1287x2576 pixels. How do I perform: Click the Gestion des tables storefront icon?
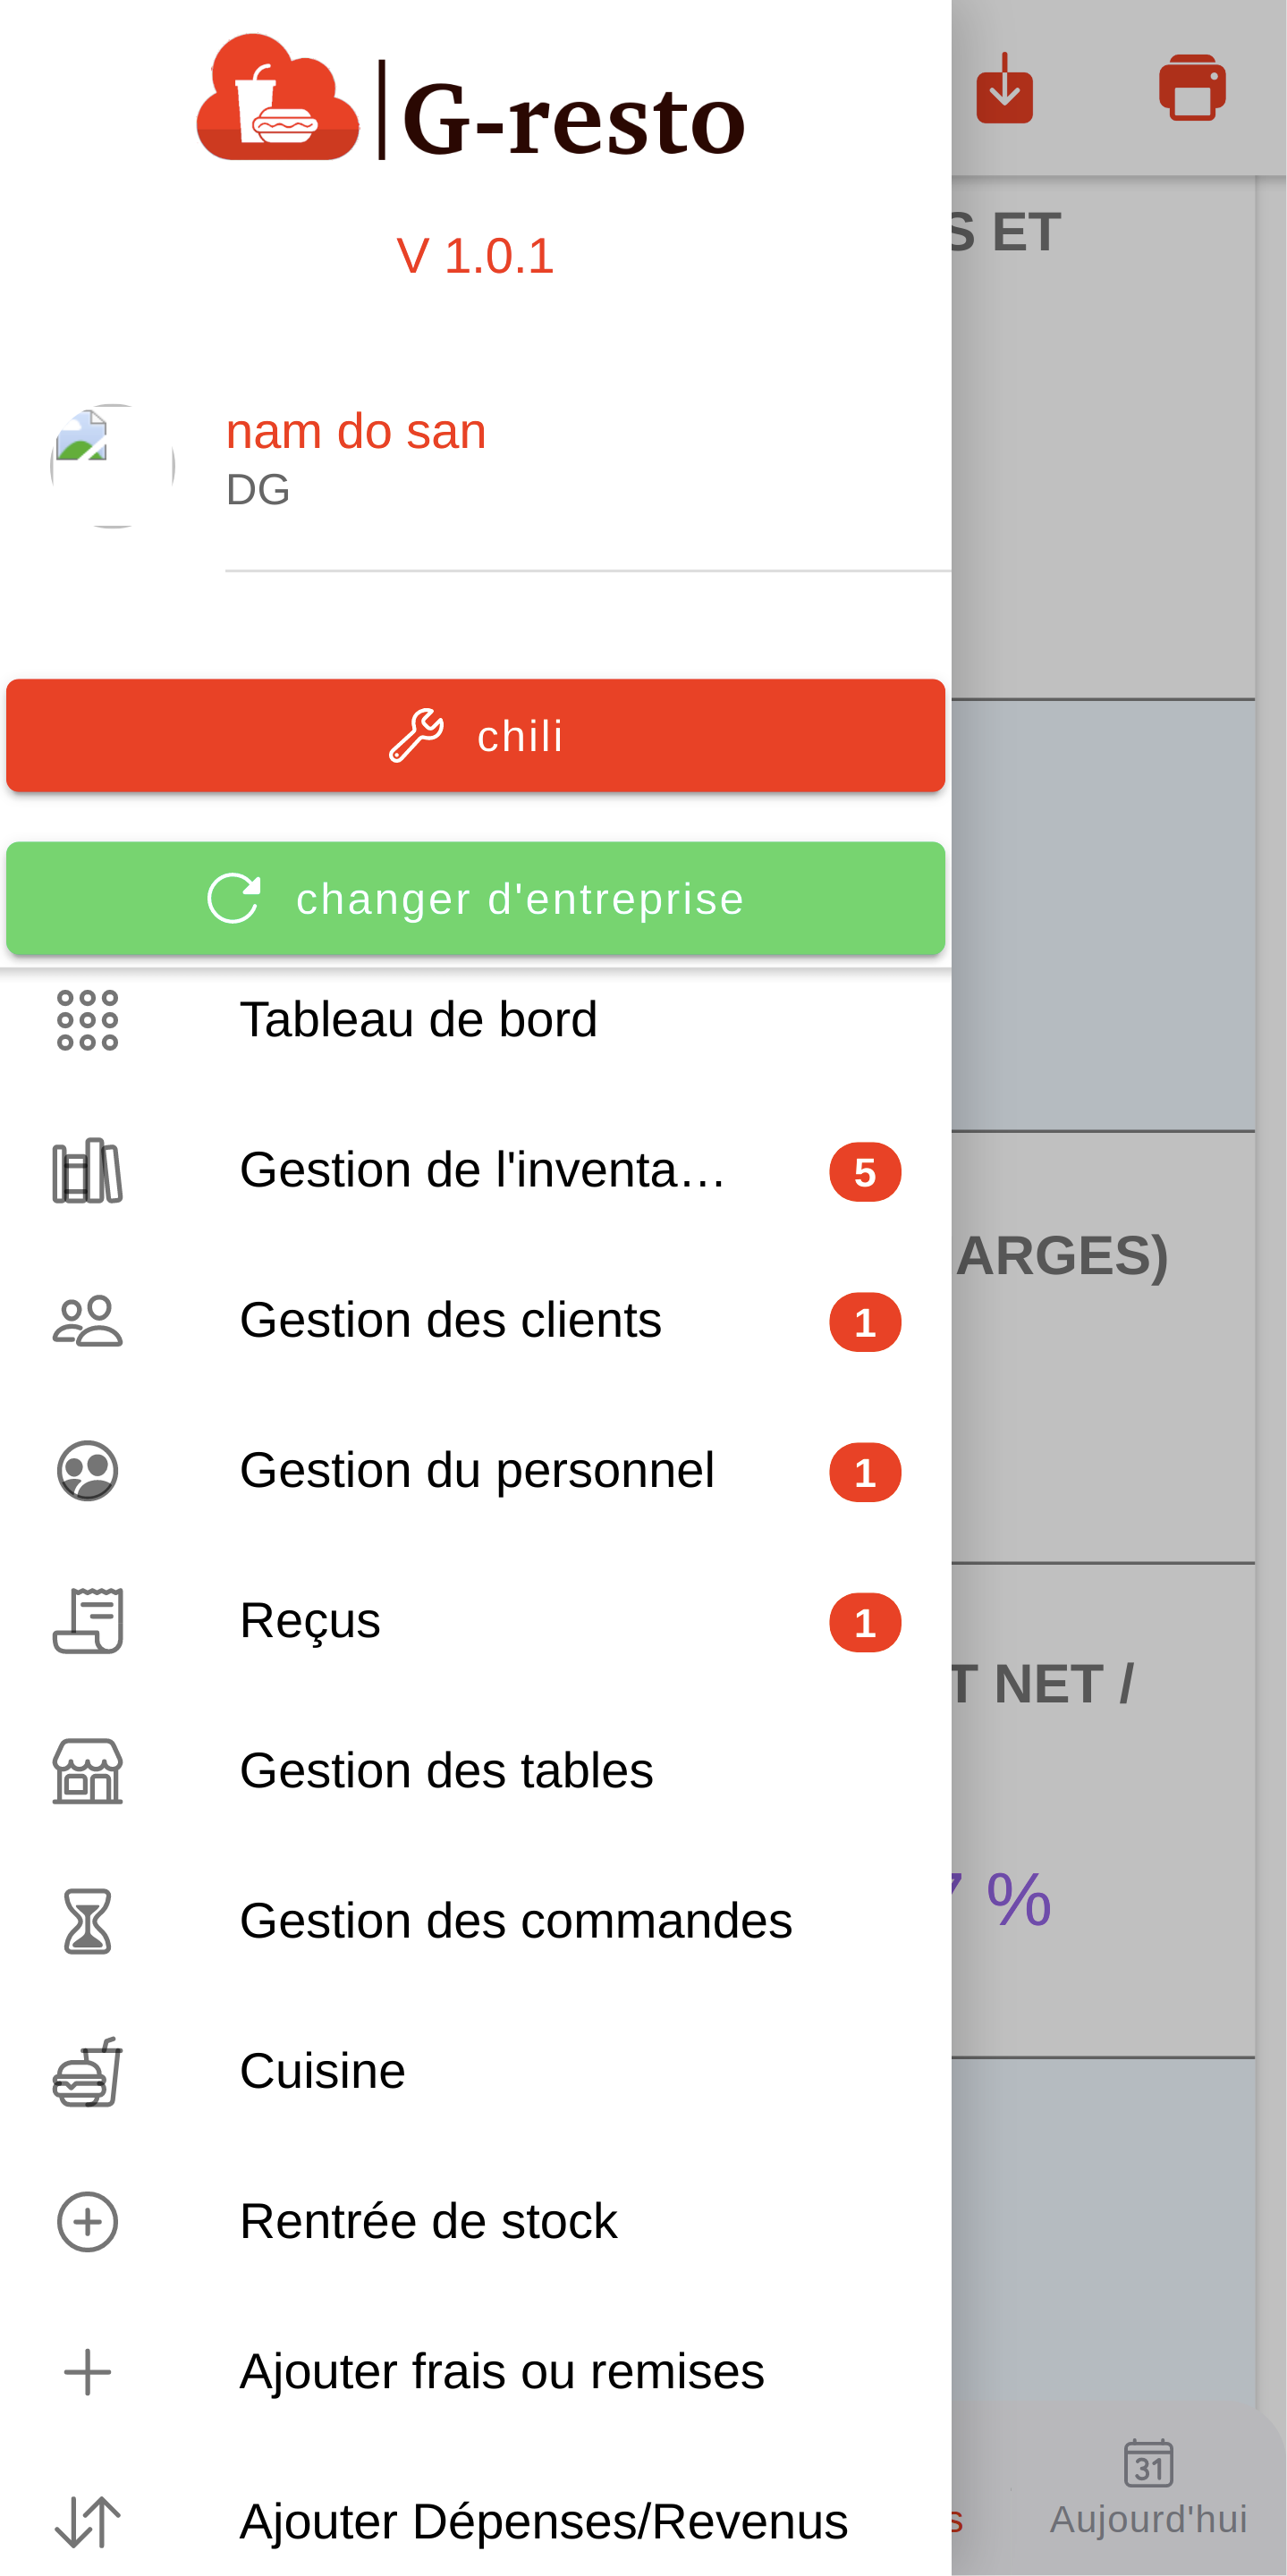click(x=88, y=1771)
